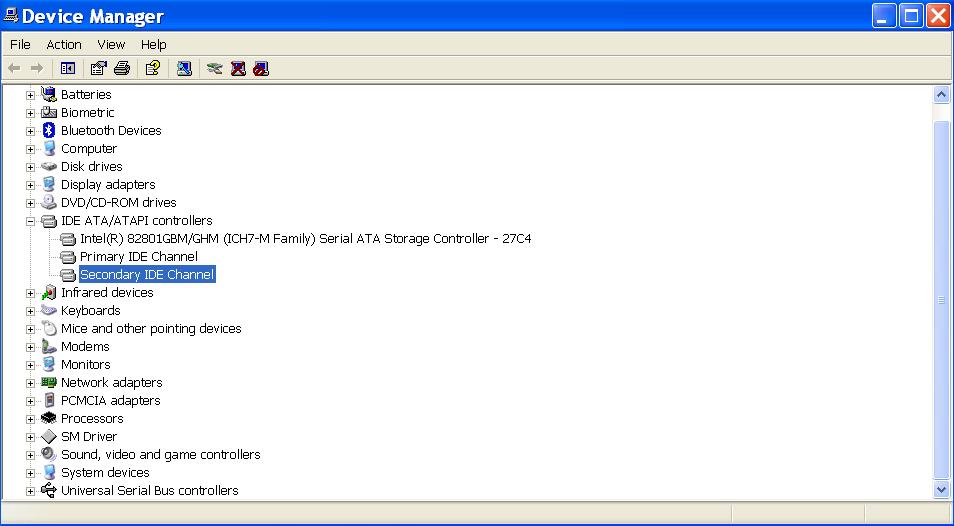Close the Device Manager window

click(939, 16)
